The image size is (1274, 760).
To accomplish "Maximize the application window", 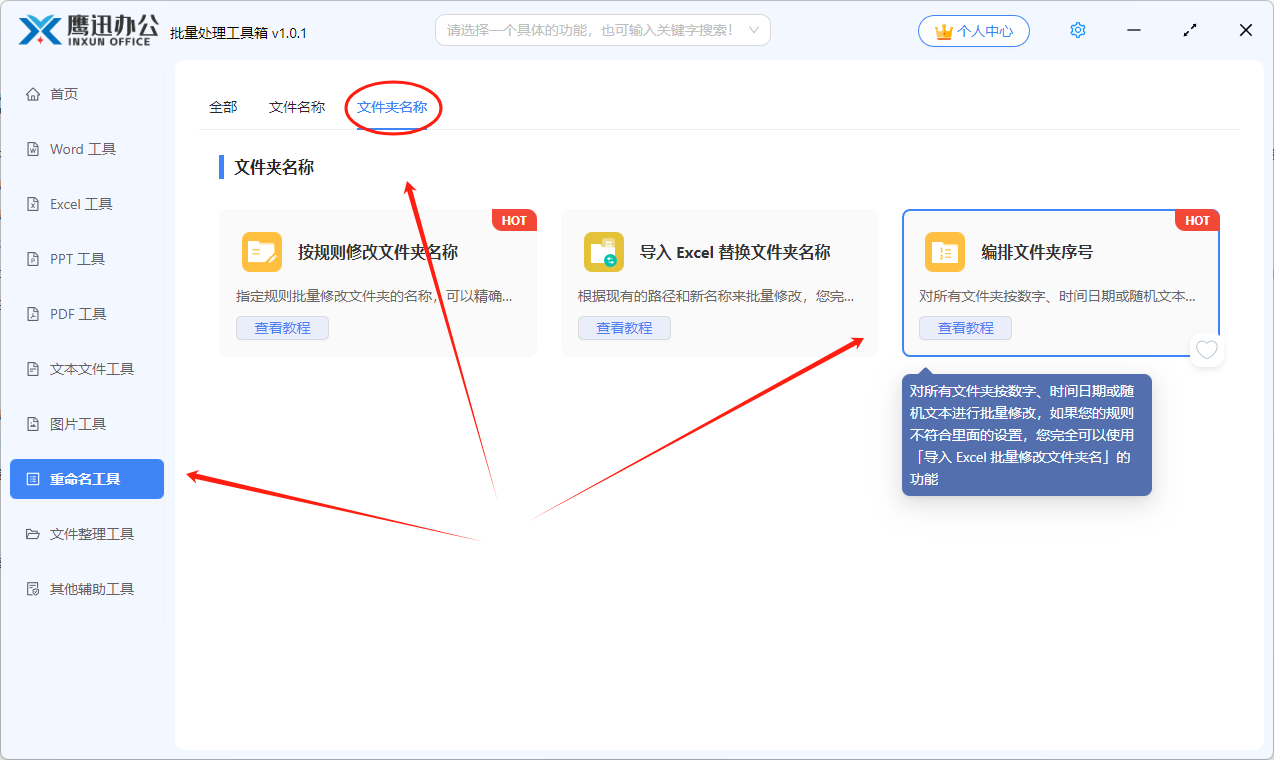I will [1189, 30].
